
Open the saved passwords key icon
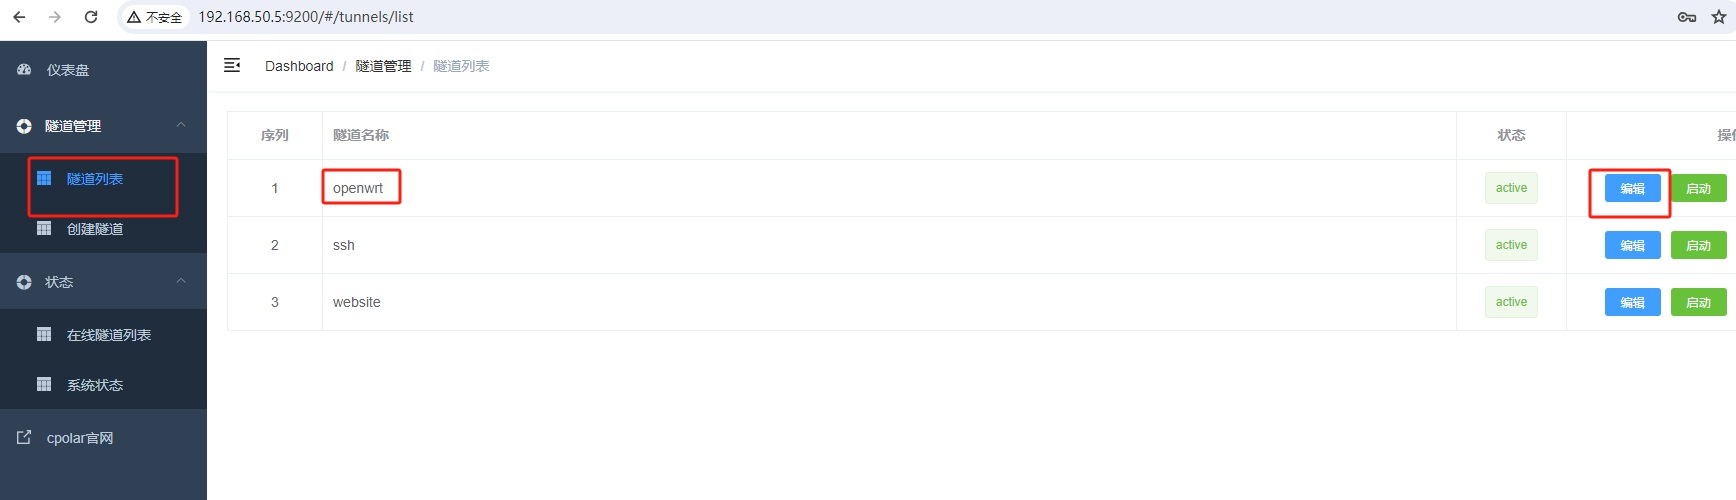1687,17
